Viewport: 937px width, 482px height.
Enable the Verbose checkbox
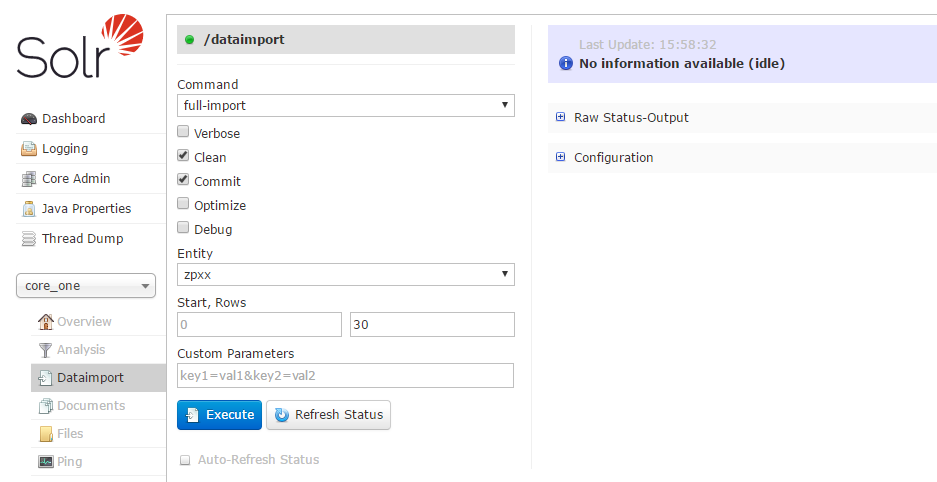click(183, 132)
